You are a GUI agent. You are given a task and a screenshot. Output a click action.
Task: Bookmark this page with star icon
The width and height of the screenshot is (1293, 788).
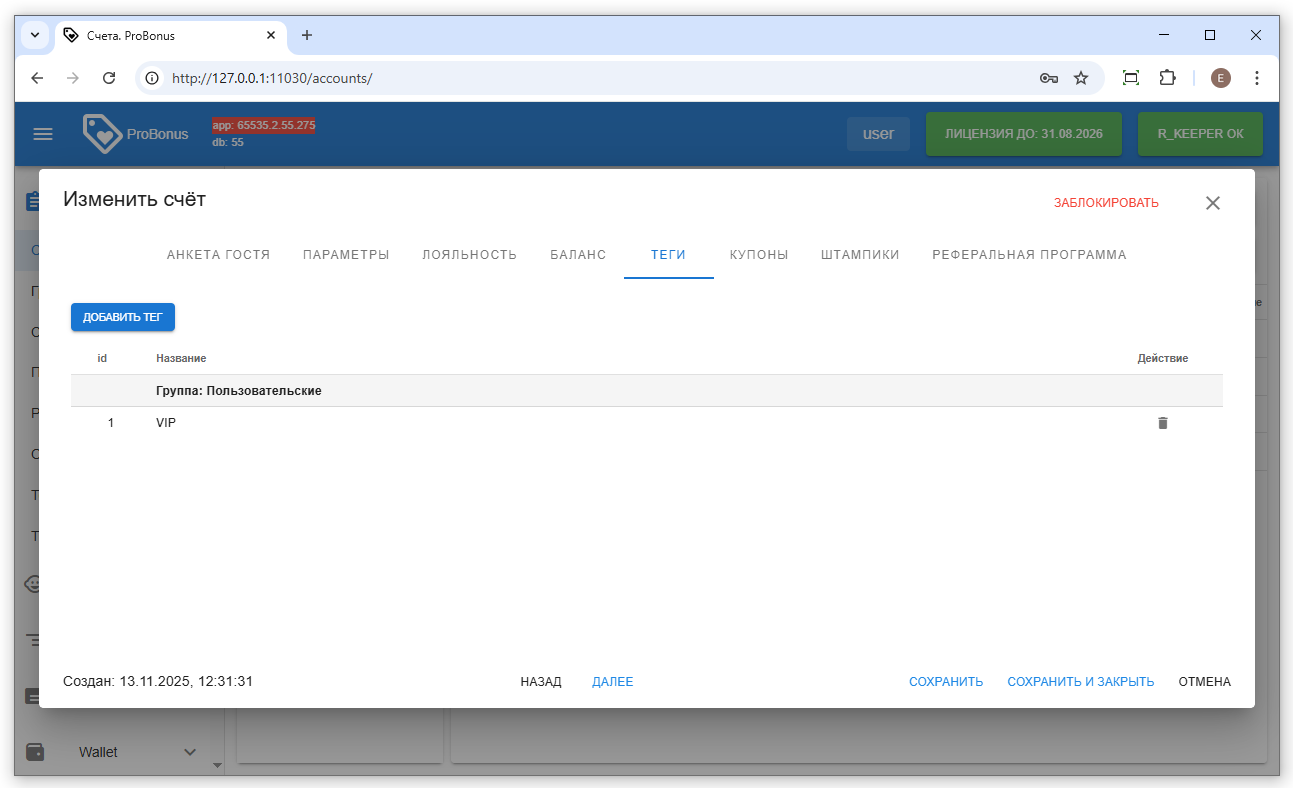[x=1080, y=78]
